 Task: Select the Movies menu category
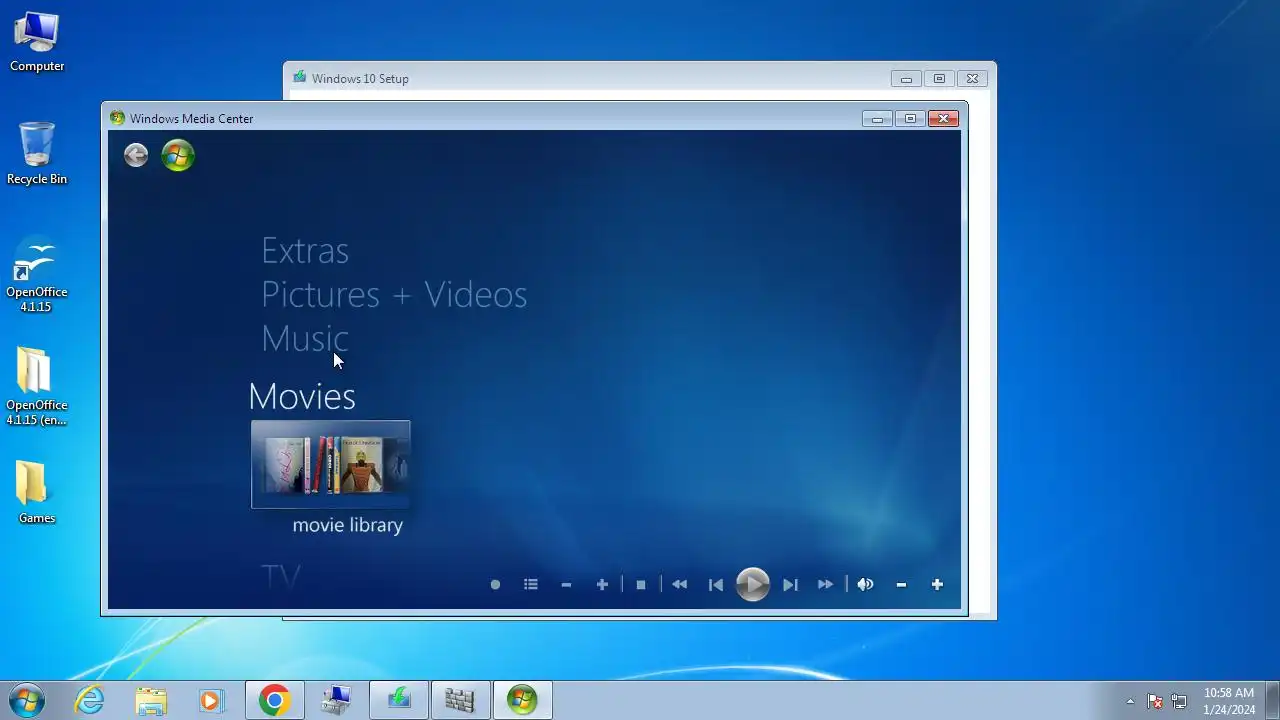tap(302, 396)
